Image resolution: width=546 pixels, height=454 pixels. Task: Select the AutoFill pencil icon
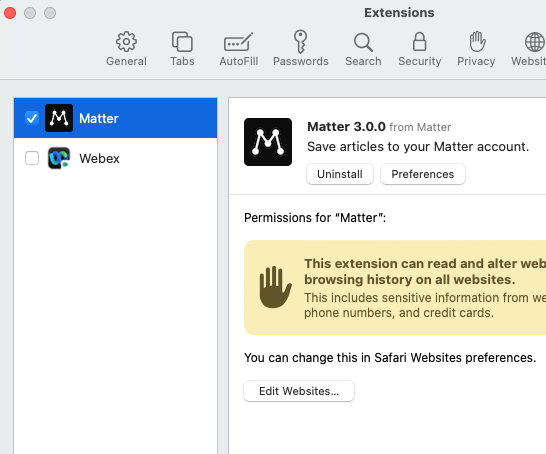239,42
